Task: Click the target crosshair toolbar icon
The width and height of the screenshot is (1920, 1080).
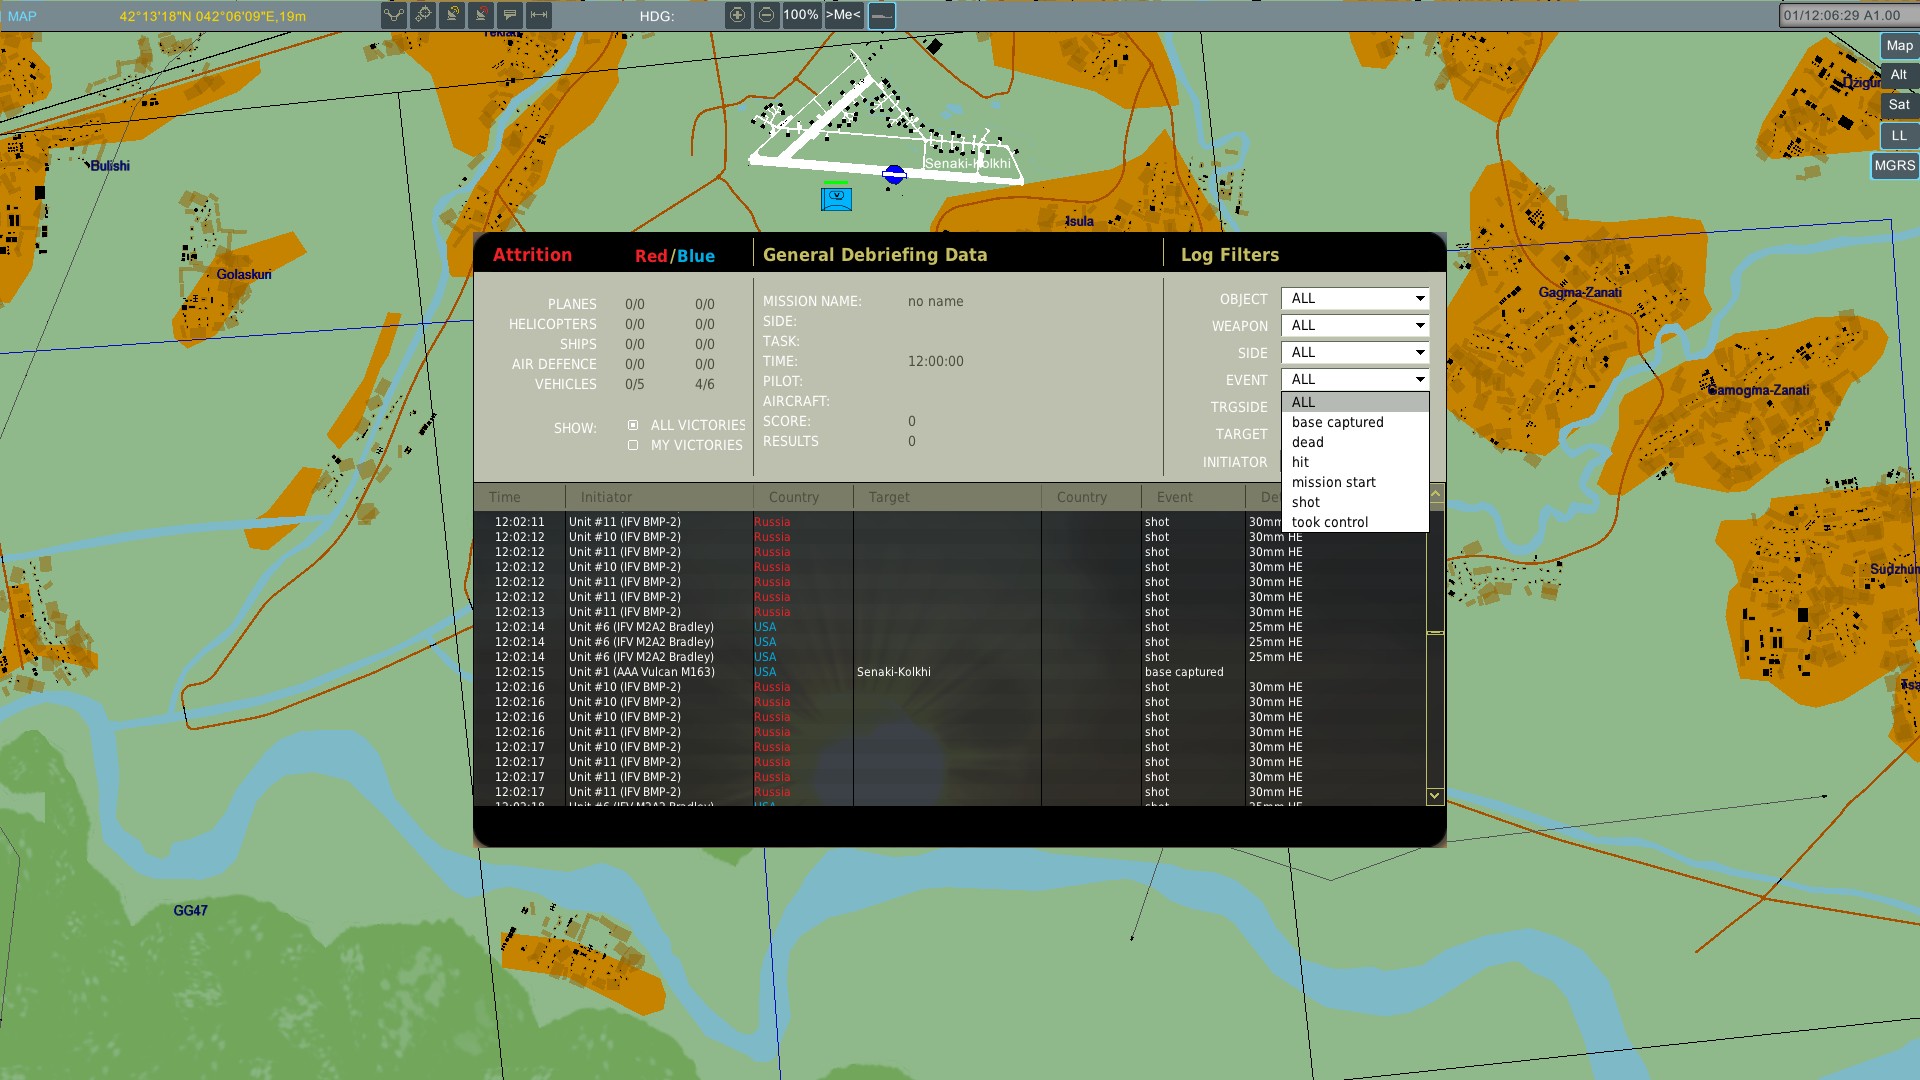Action: (423, 15)
